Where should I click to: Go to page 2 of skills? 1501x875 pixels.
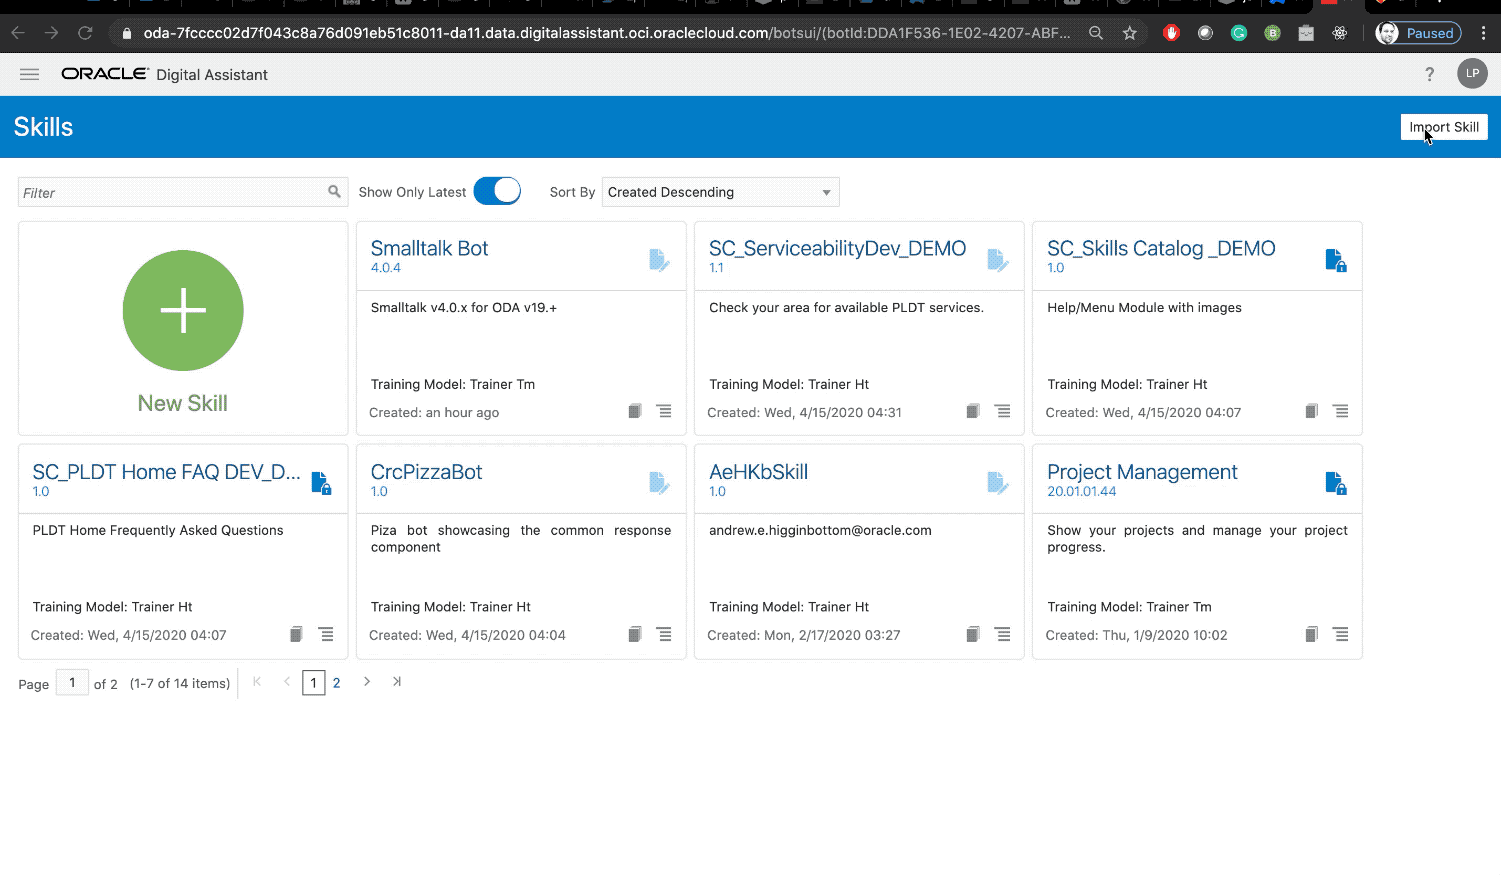click(336, 683)
